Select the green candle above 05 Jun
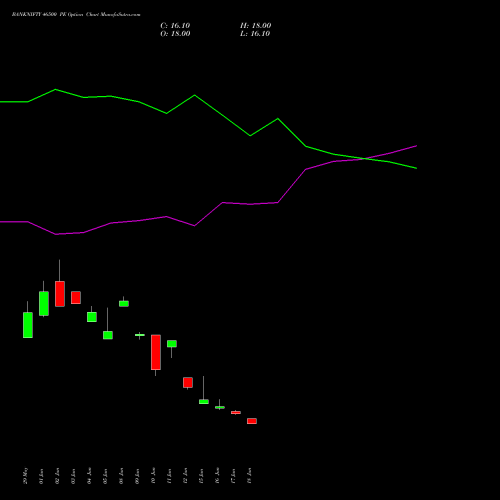 (108, 335)
